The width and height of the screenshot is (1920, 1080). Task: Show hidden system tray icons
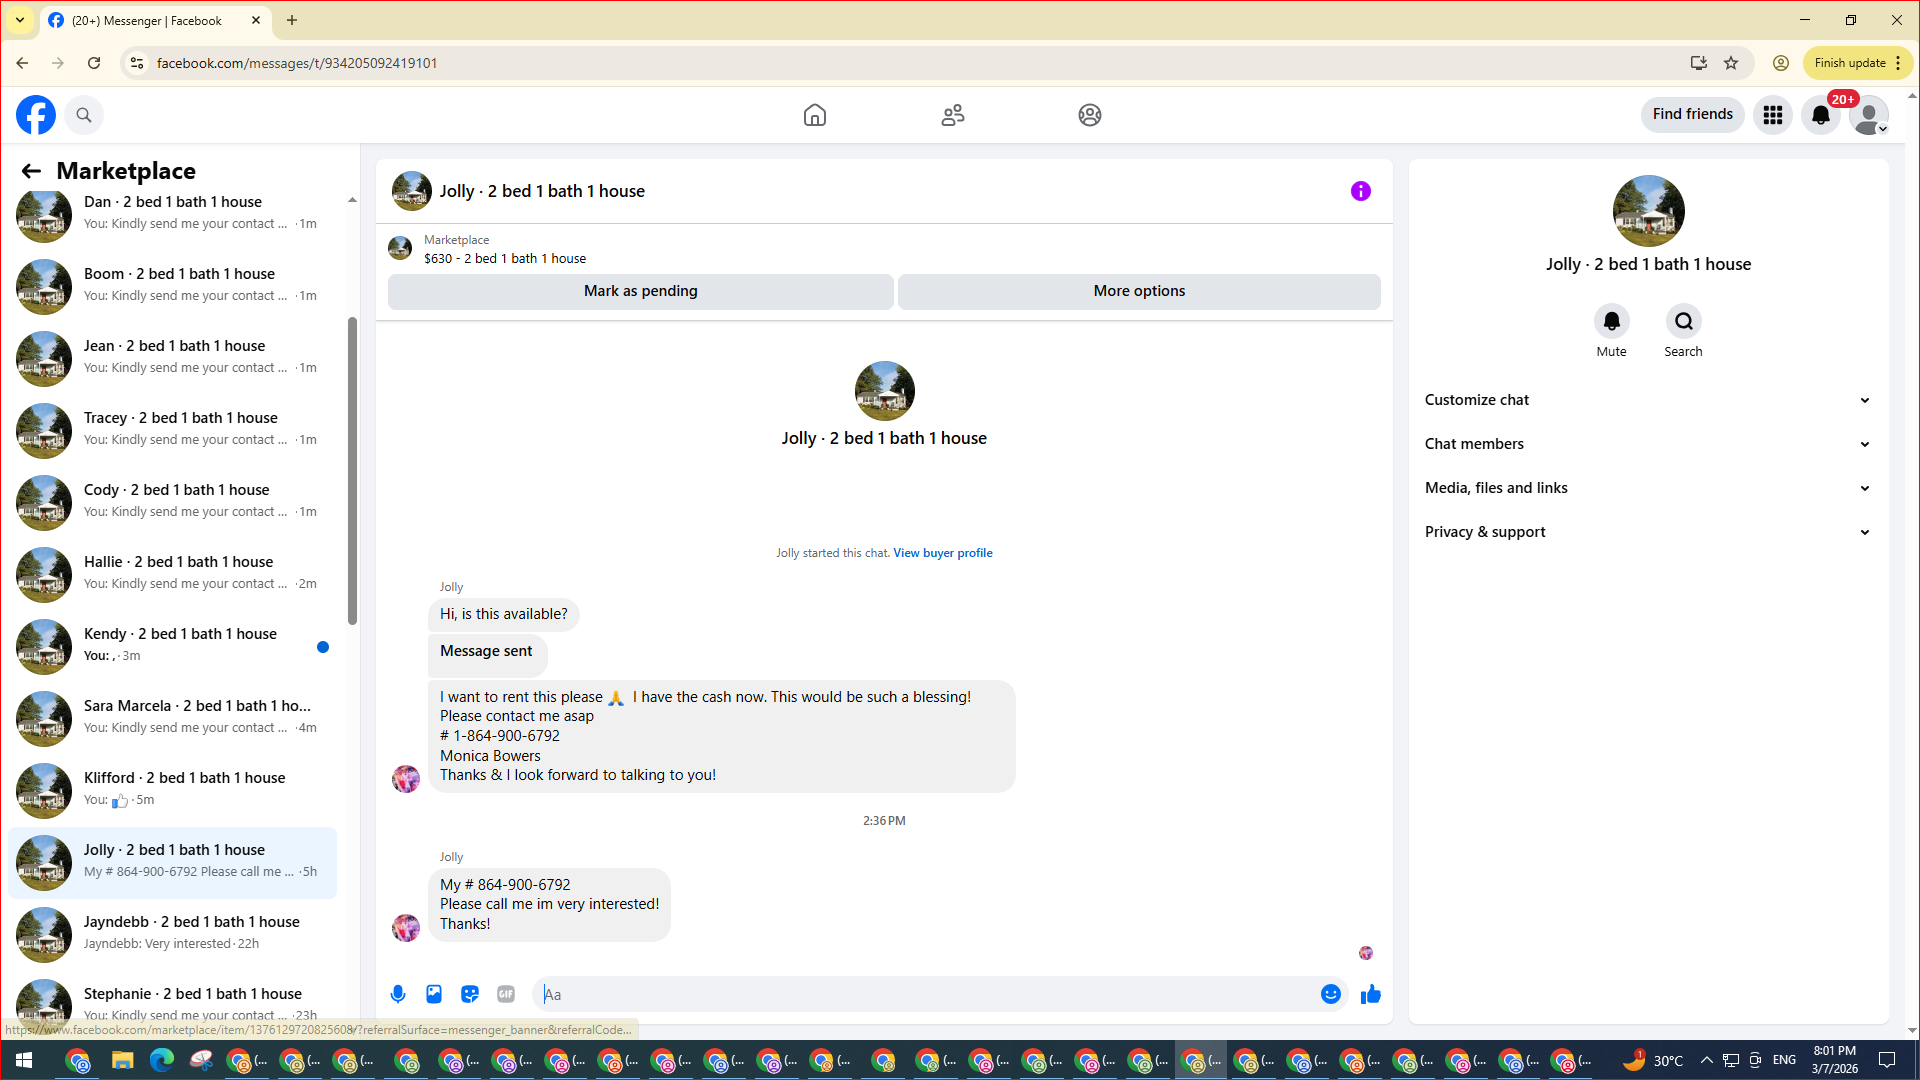pyautogui.click(x=1706, y=1060)
